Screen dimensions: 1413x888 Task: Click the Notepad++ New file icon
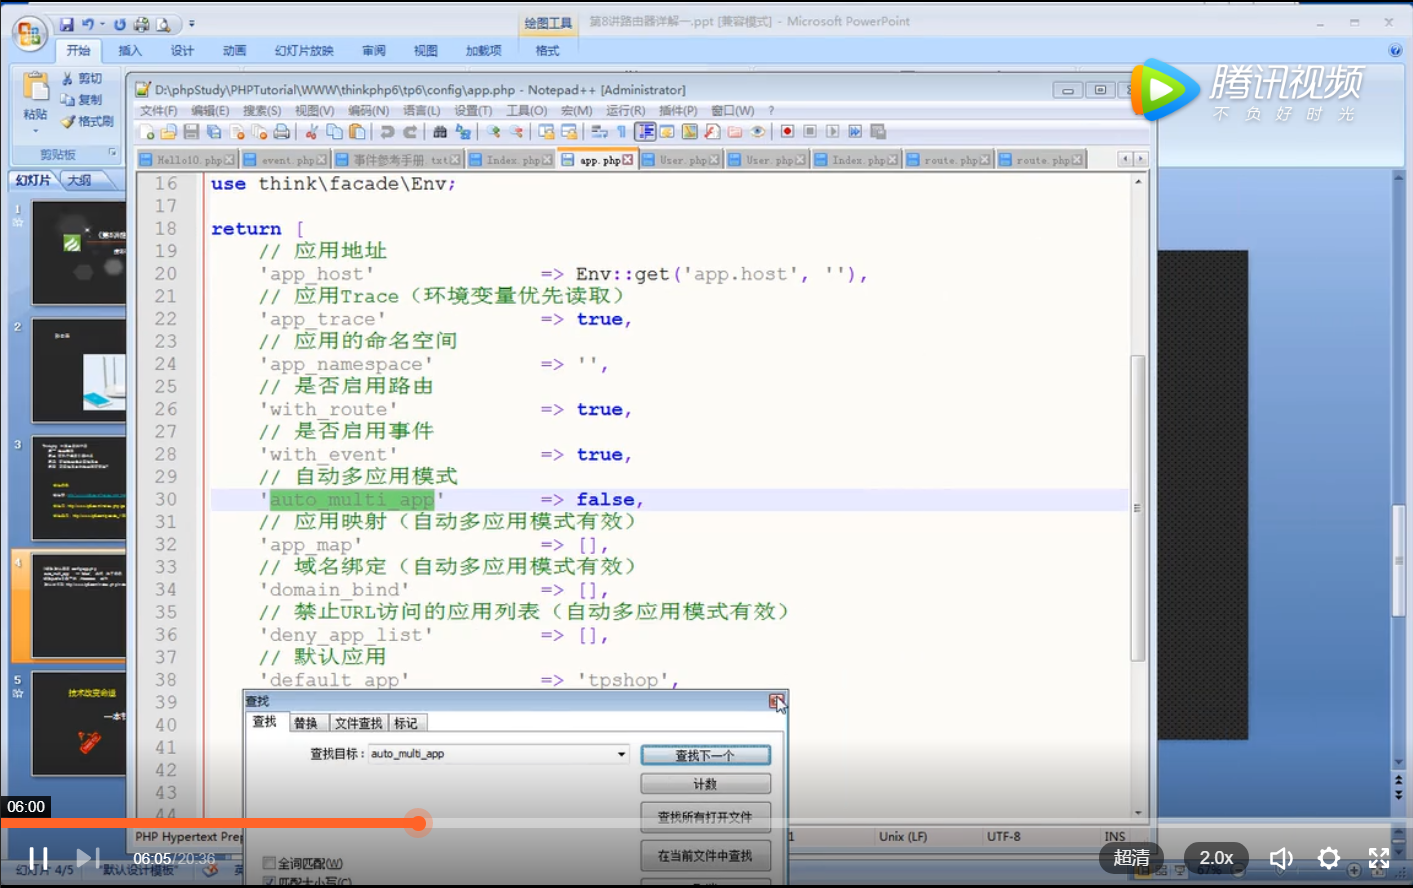tap(147, 132)
